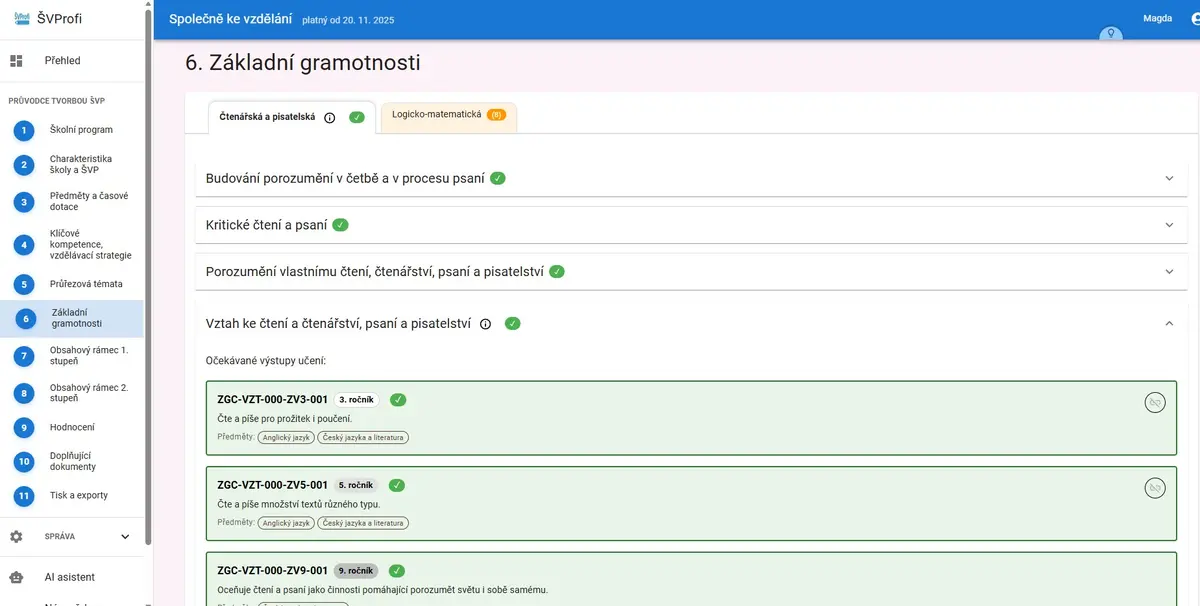Select step 8 circle Obsahový rámec 2. stupeň

[24, 393]
